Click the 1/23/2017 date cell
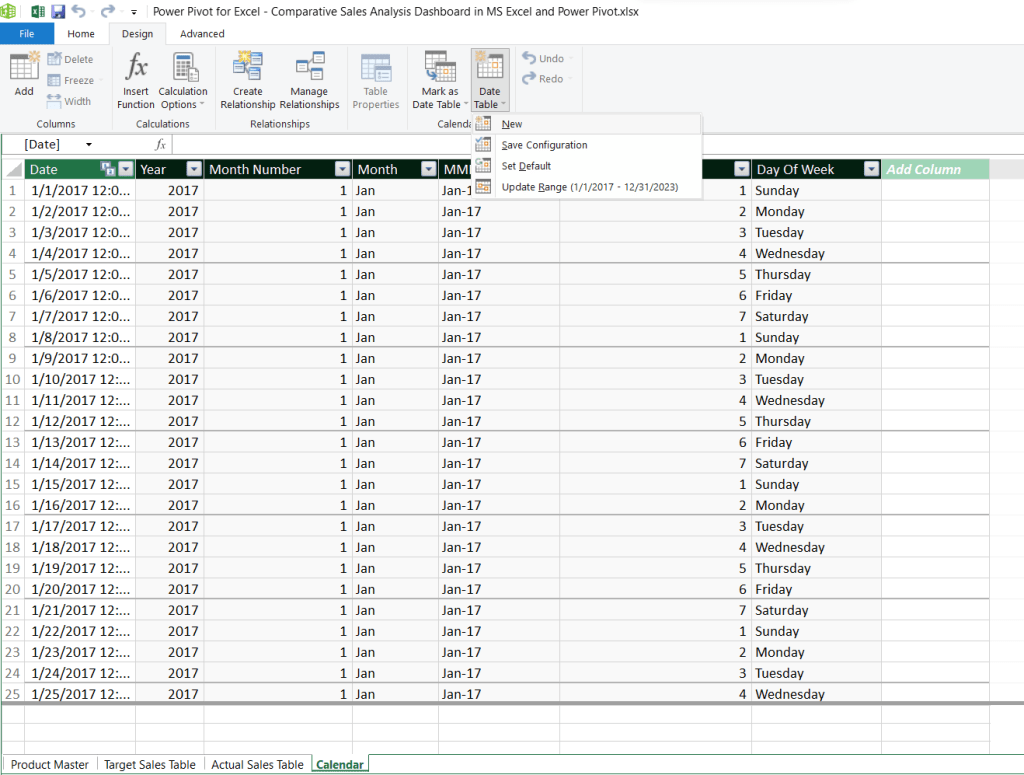1024x775 pixels. coord(80,652)
